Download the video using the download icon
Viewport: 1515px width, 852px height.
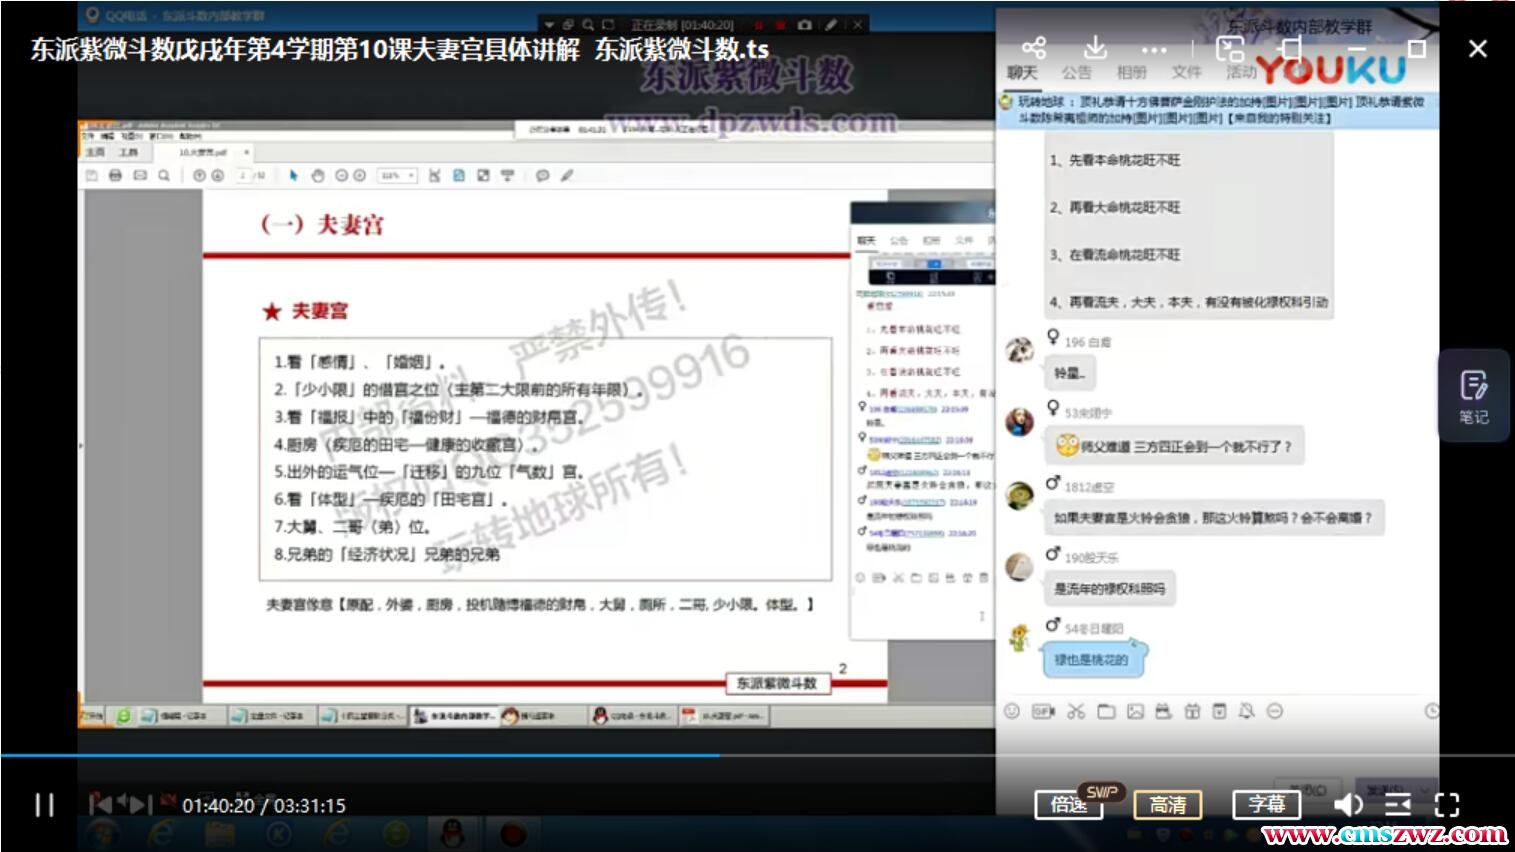(x=1095, y=48)
